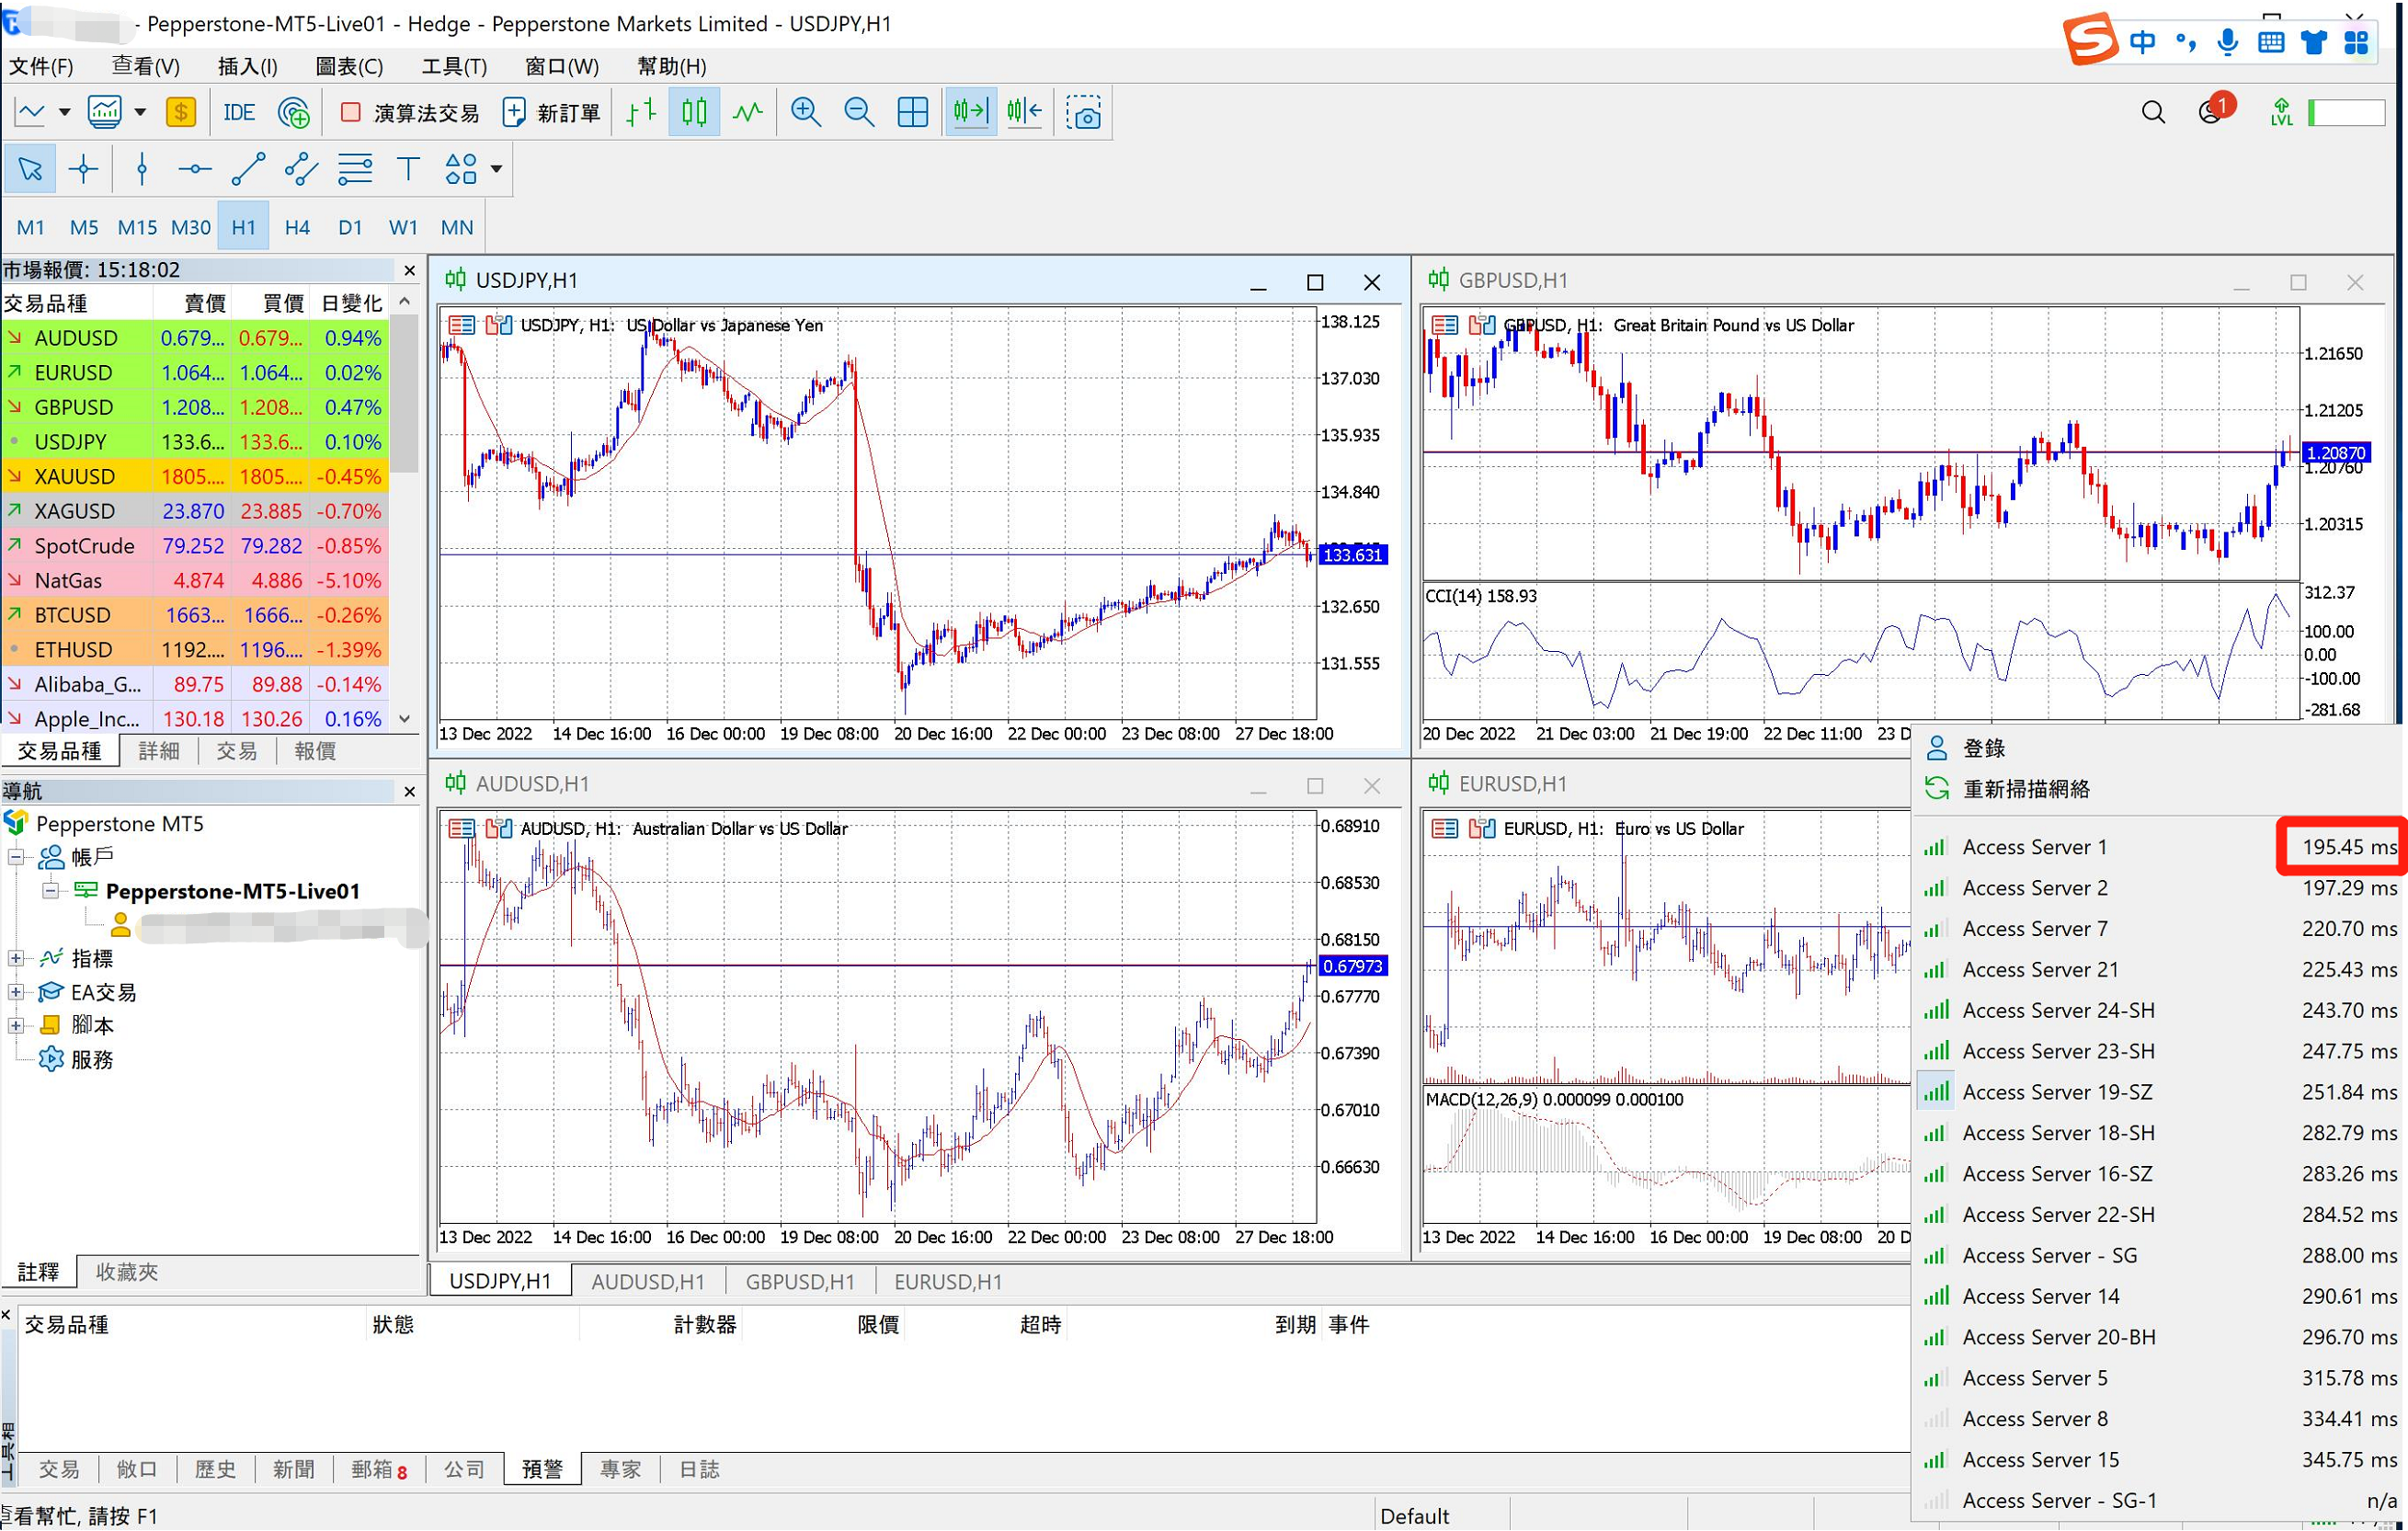Open the IDE MetaEditor button
This screenshot has width=2408, height=1531.
tap(238, 112)
